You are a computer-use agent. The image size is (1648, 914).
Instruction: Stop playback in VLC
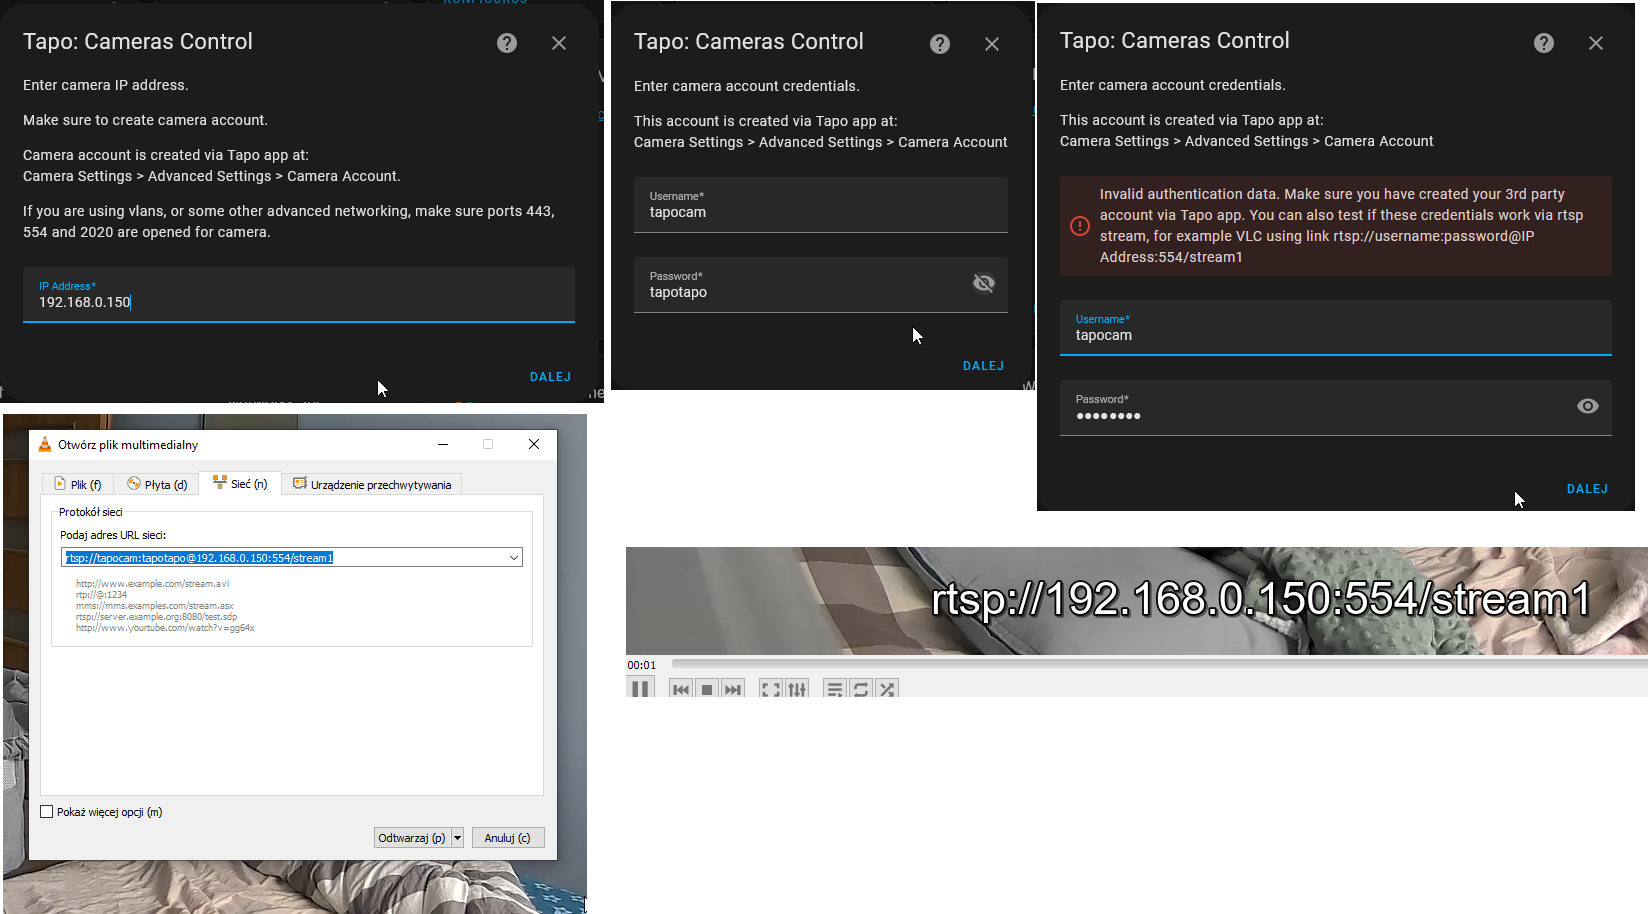pyautogui.click(x=707, y=688)
